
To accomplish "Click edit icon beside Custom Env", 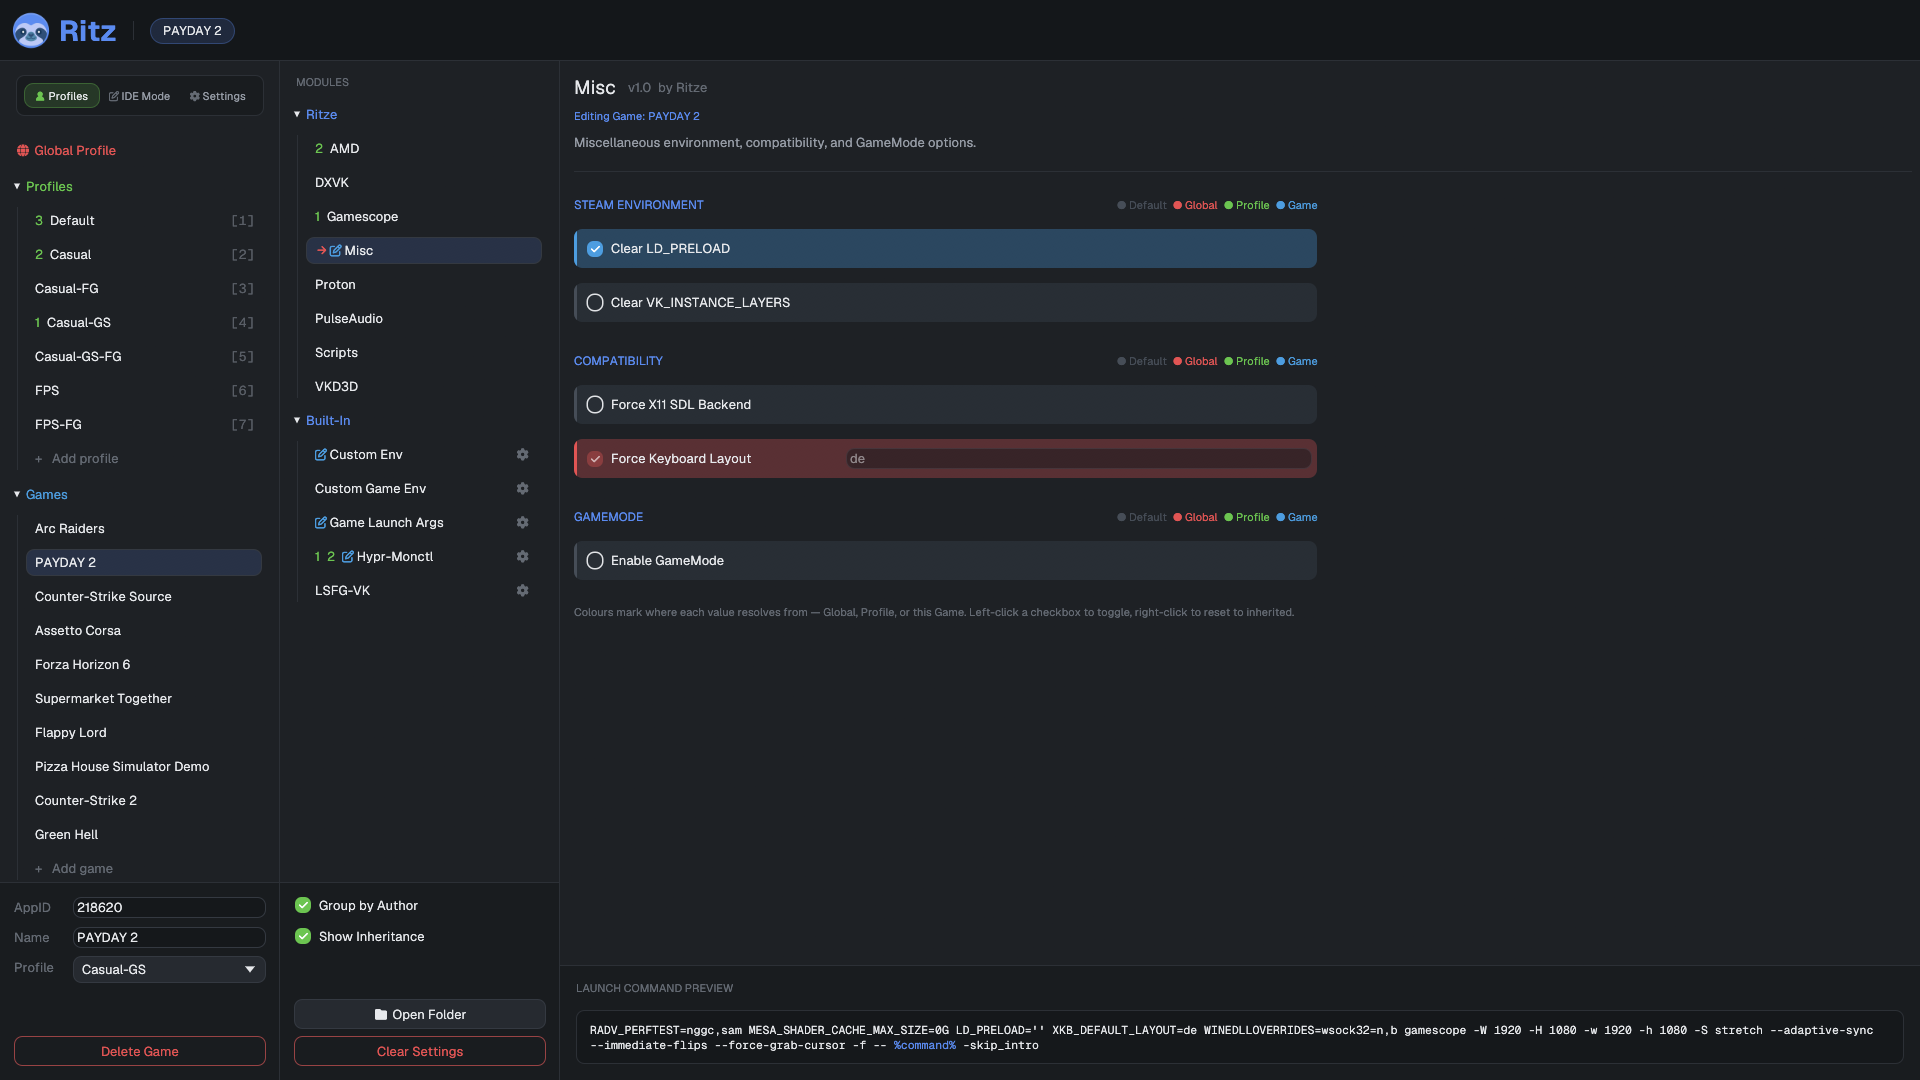I will point(321,454).
